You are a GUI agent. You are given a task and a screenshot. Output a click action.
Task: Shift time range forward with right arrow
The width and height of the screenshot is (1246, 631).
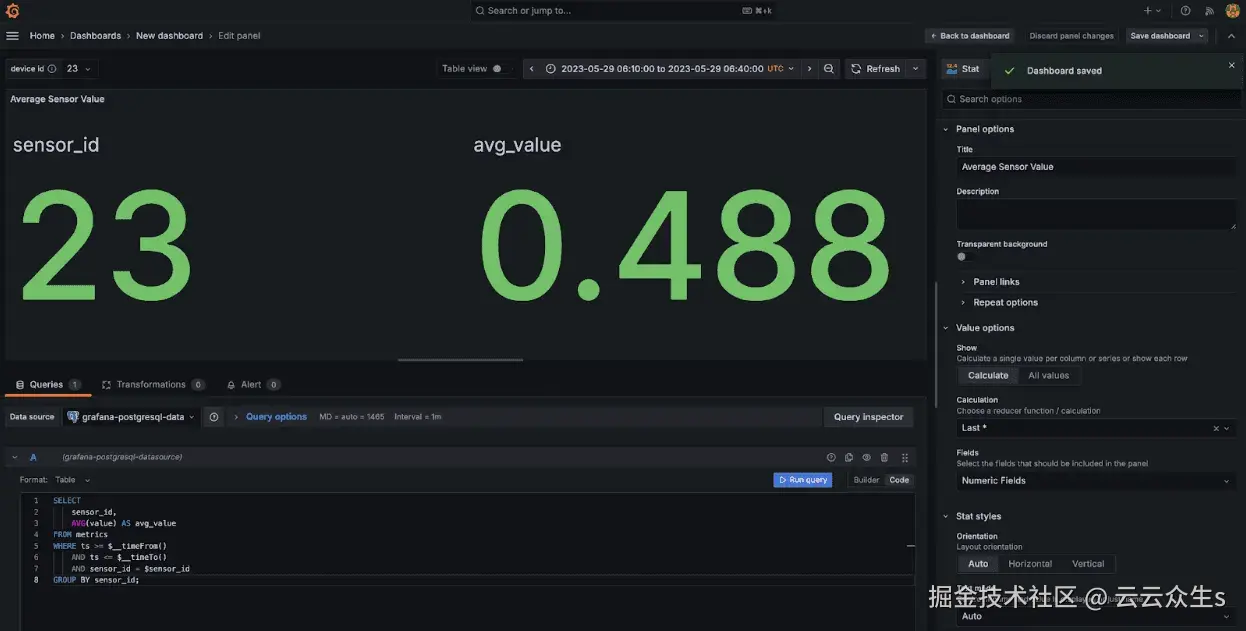click(809, 69)
